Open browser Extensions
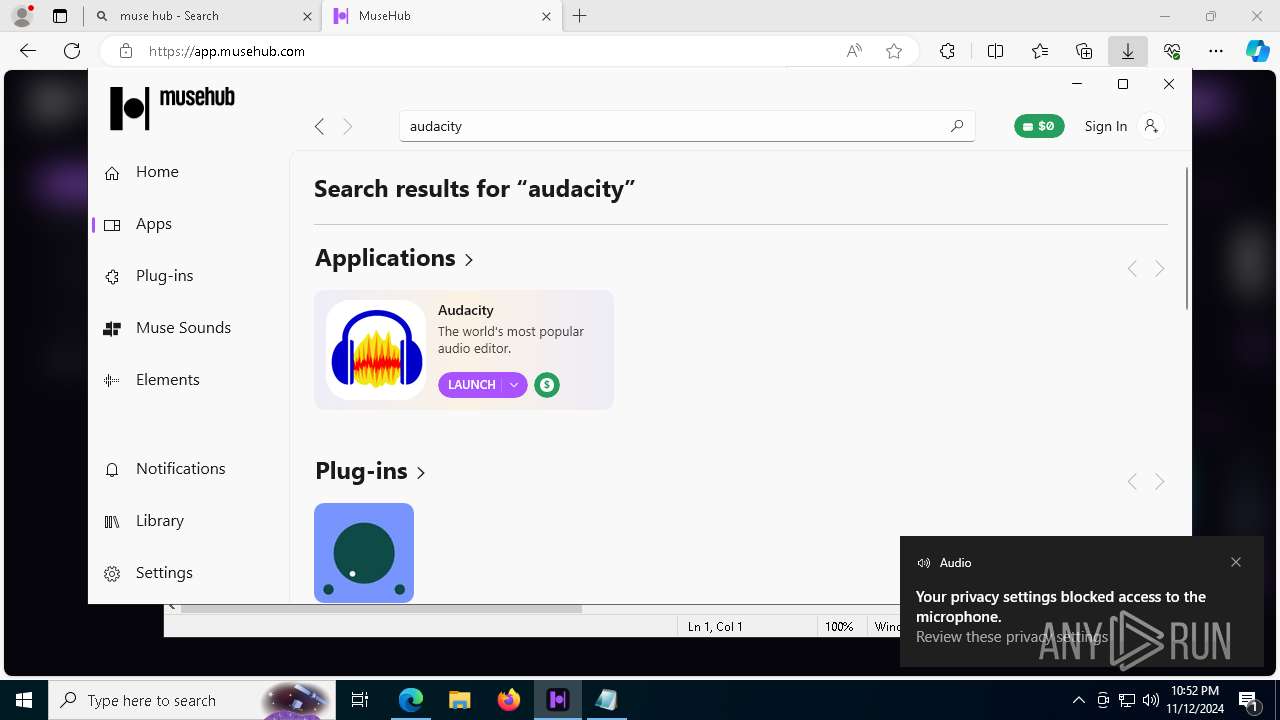The width and height of the screenshot is (1280, 720). [947, 51]
